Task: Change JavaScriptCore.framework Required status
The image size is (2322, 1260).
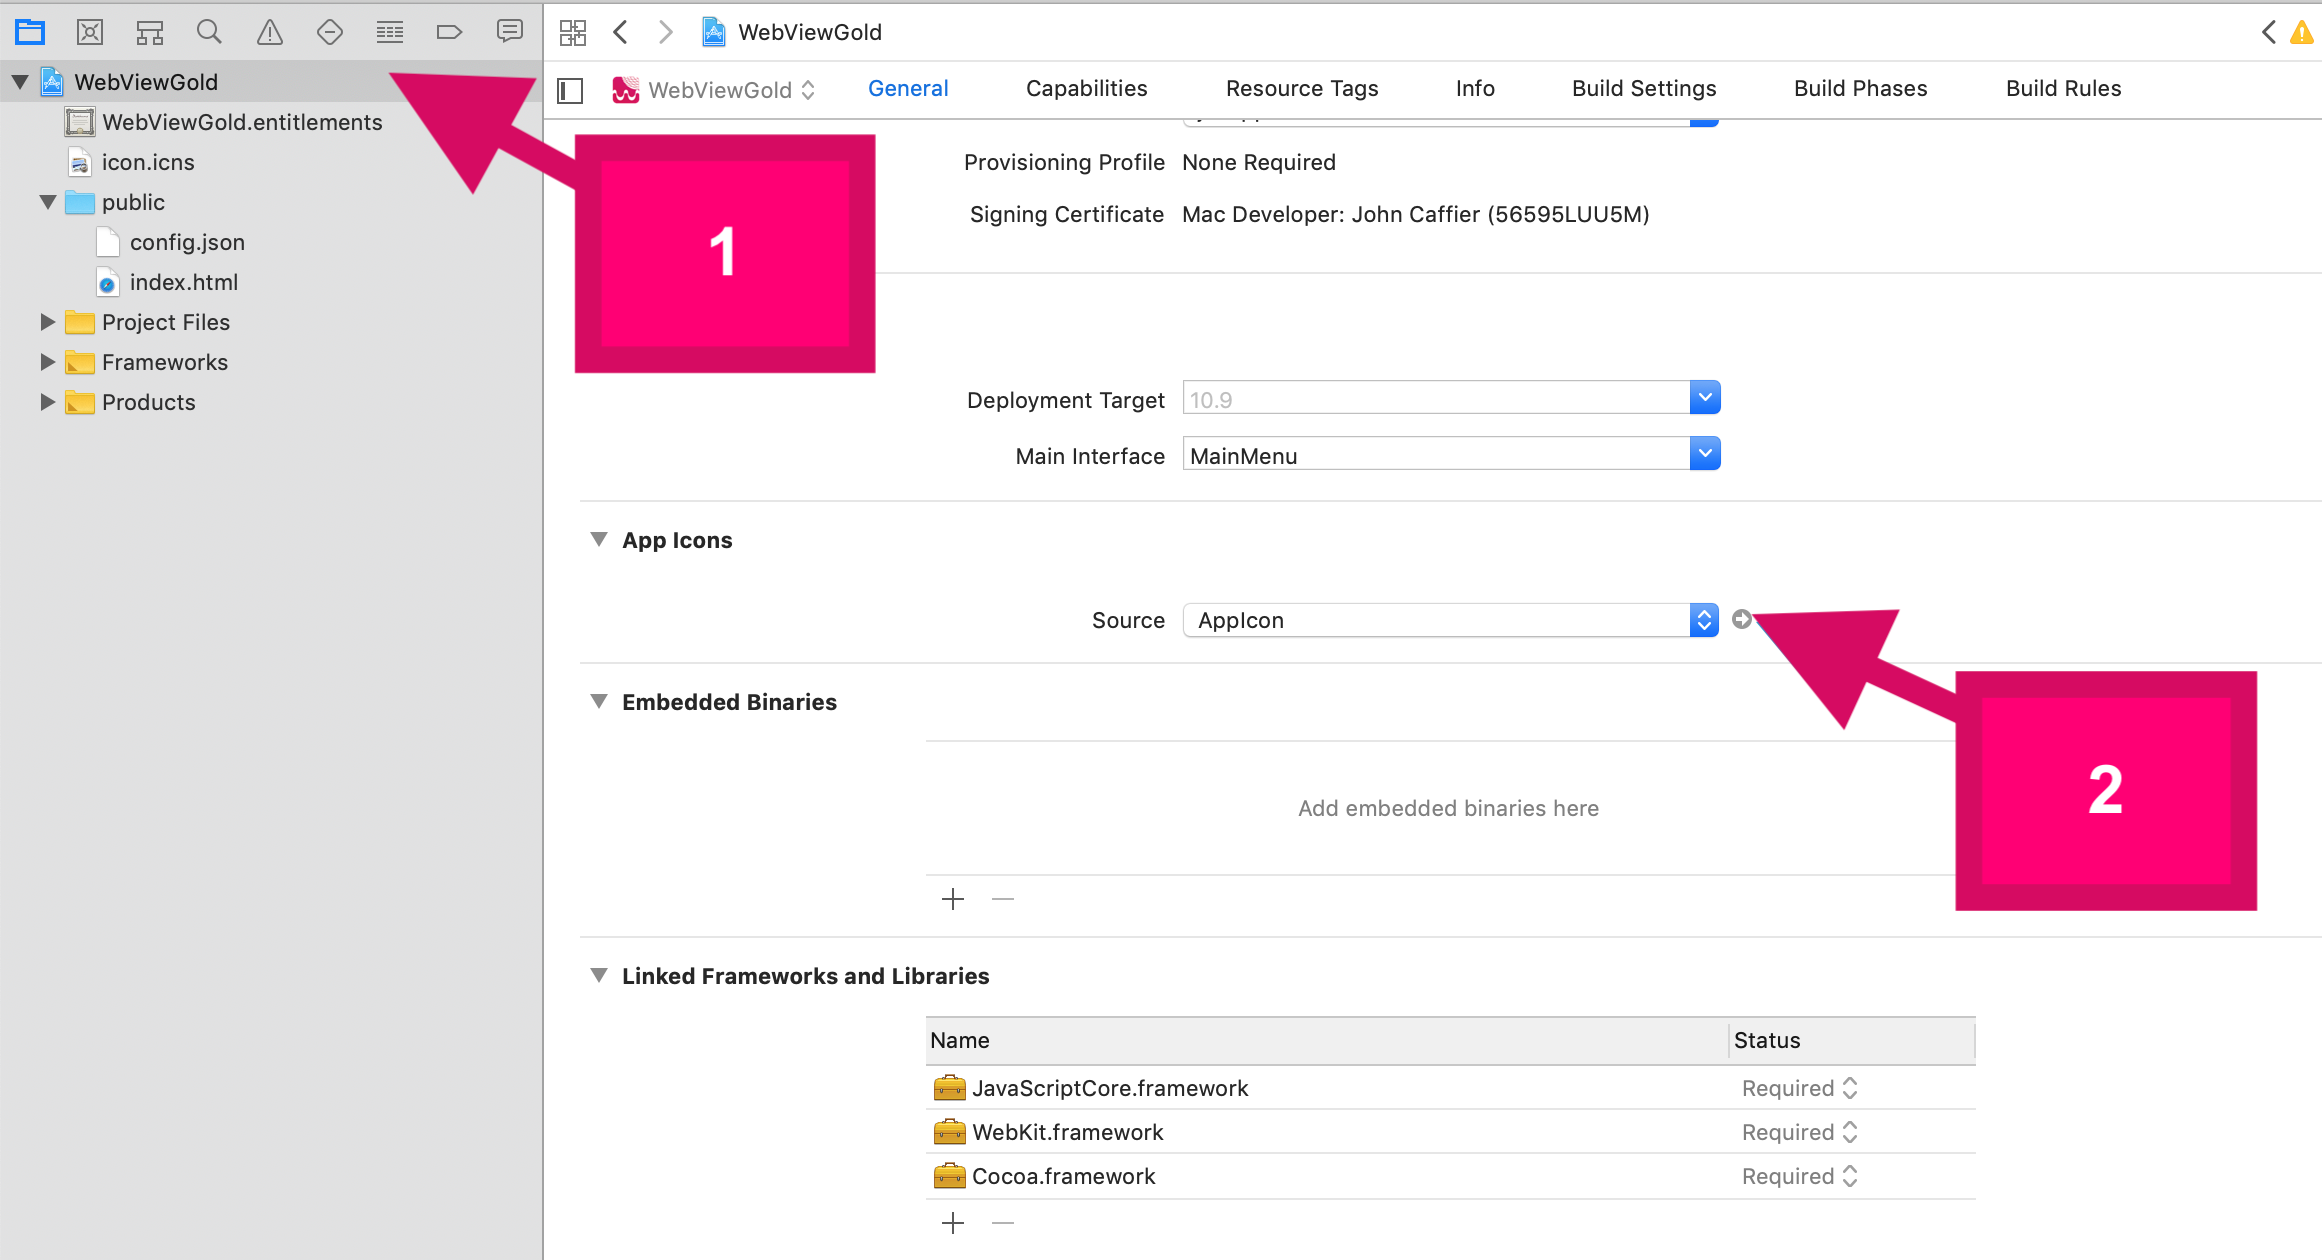Action: (x=1799, y=1088)
